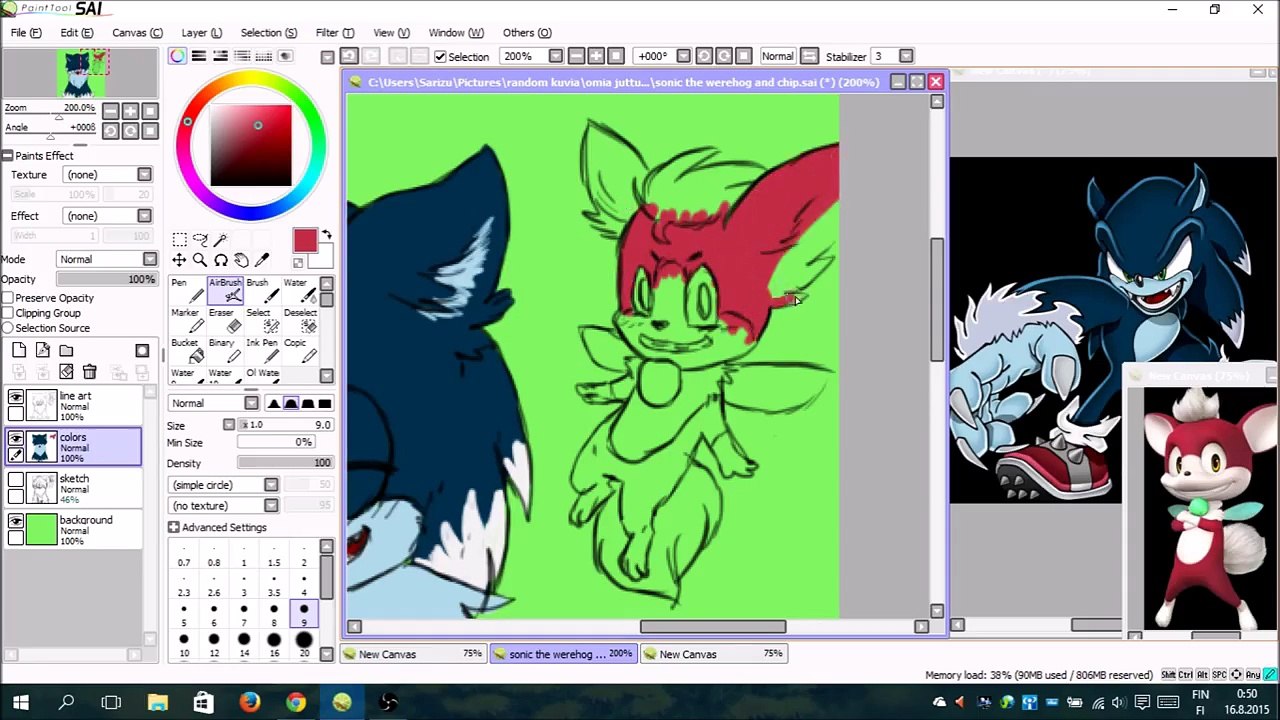The width and height of the screenshot is (1280, 720).
Task: Activate the rotate canvas tool
Action: (221, 260)
